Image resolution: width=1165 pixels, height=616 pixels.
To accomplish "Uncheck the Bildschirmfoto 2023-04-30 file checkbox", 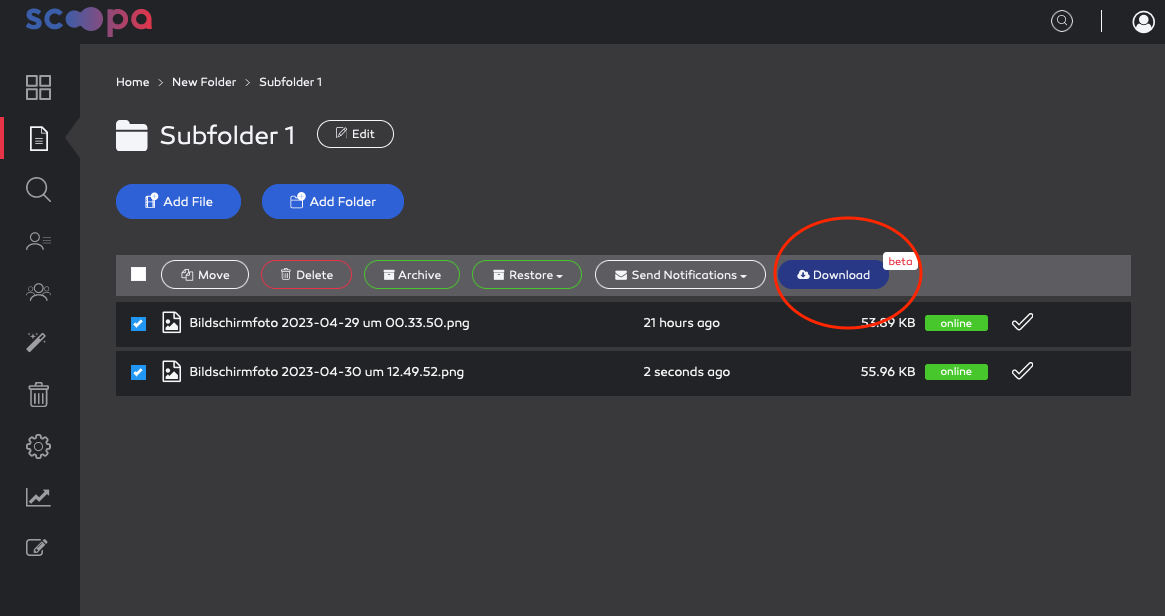I will [x=138, y=372].
